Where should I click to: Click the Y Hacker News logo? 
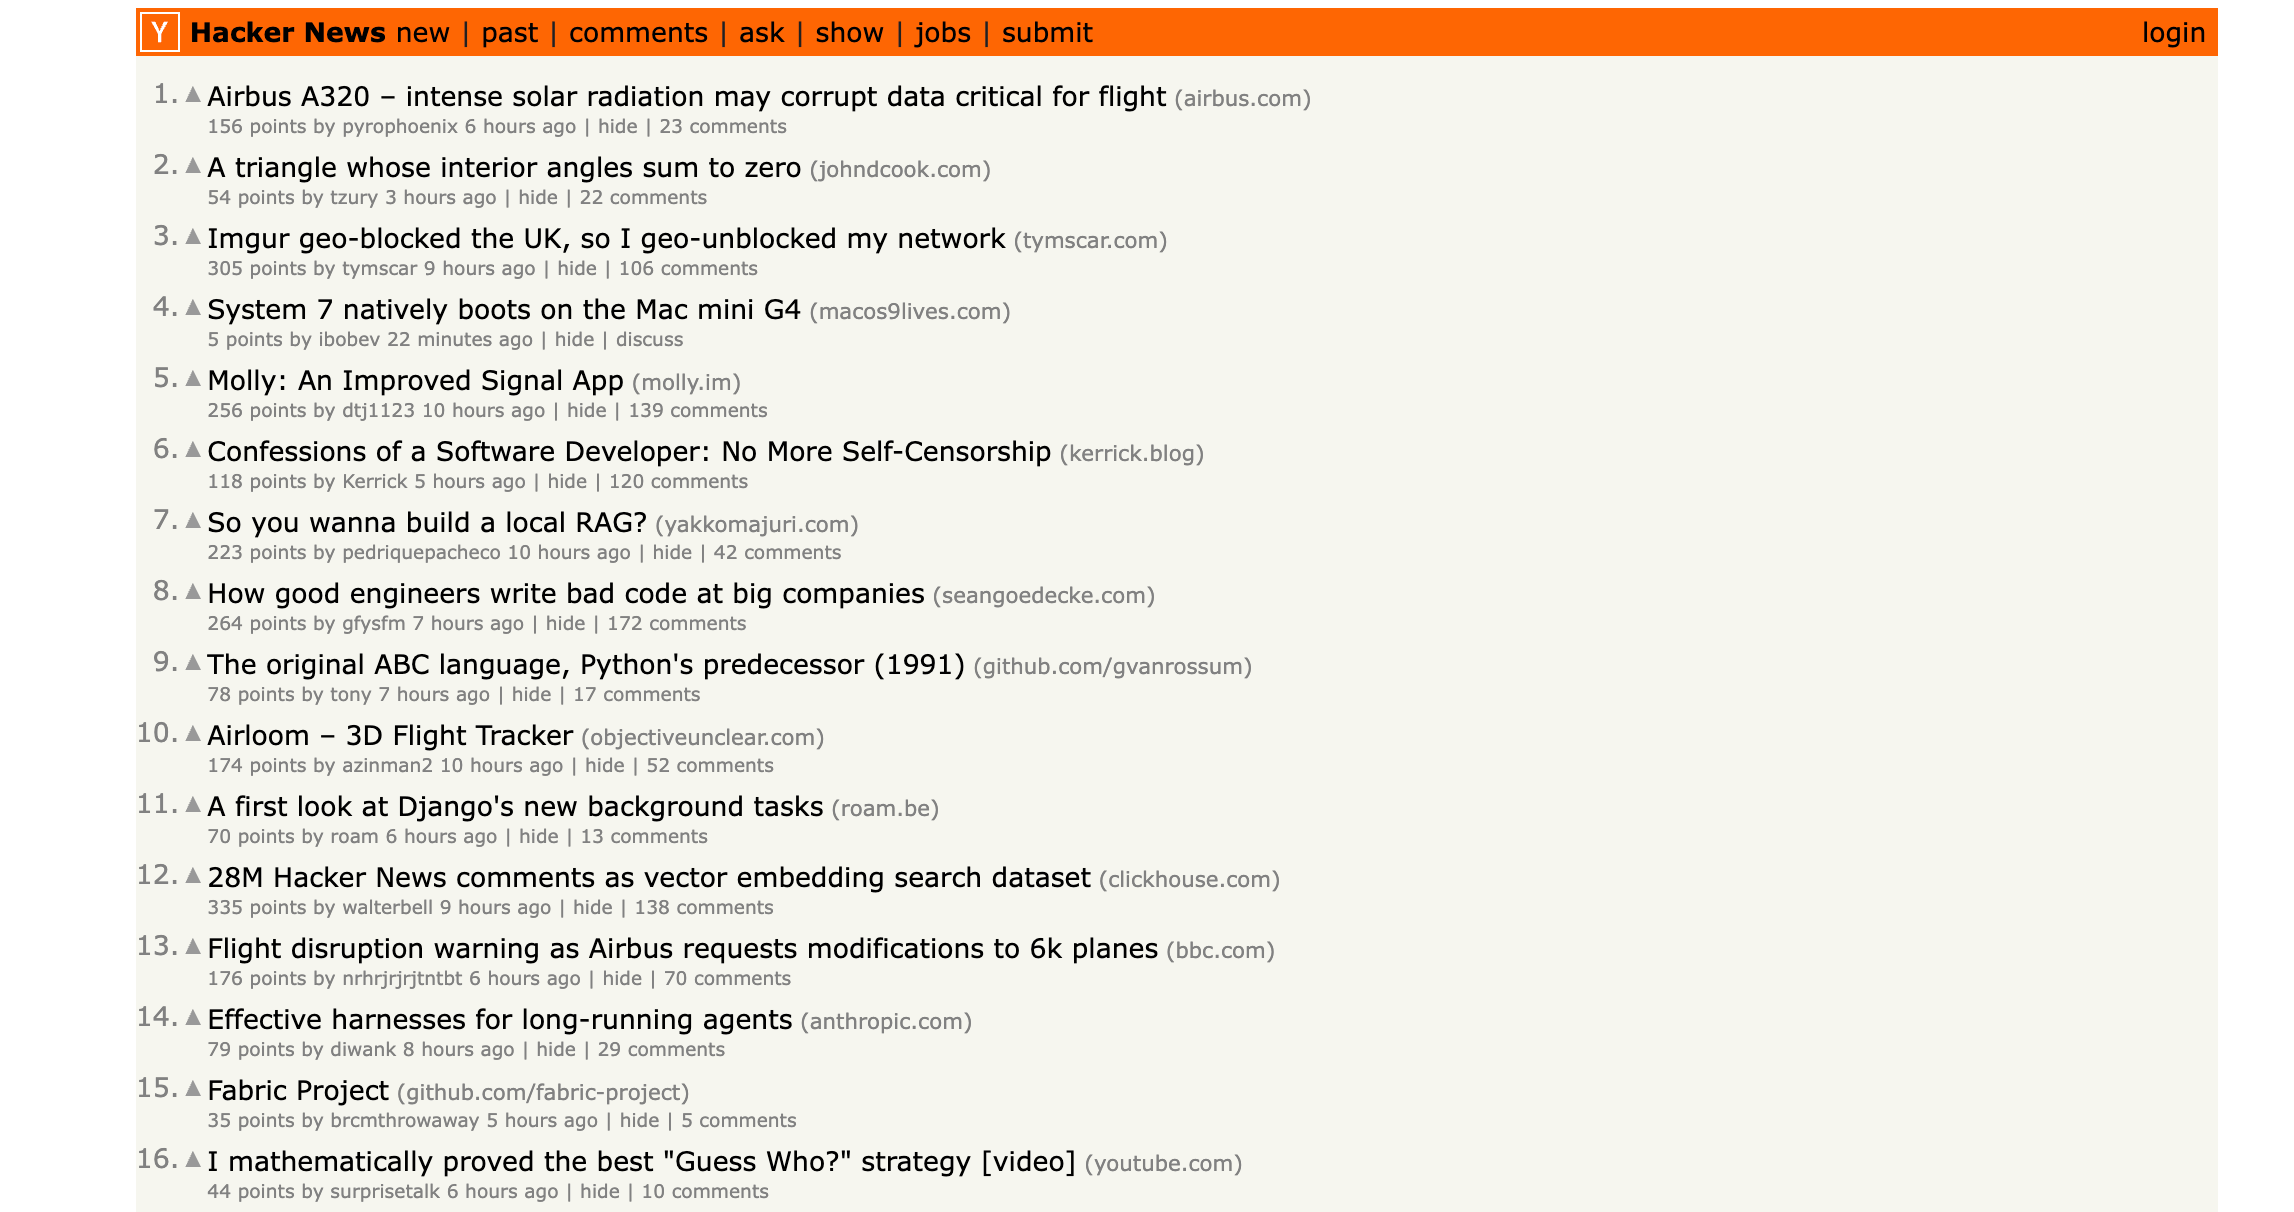(x=162, y=31)
